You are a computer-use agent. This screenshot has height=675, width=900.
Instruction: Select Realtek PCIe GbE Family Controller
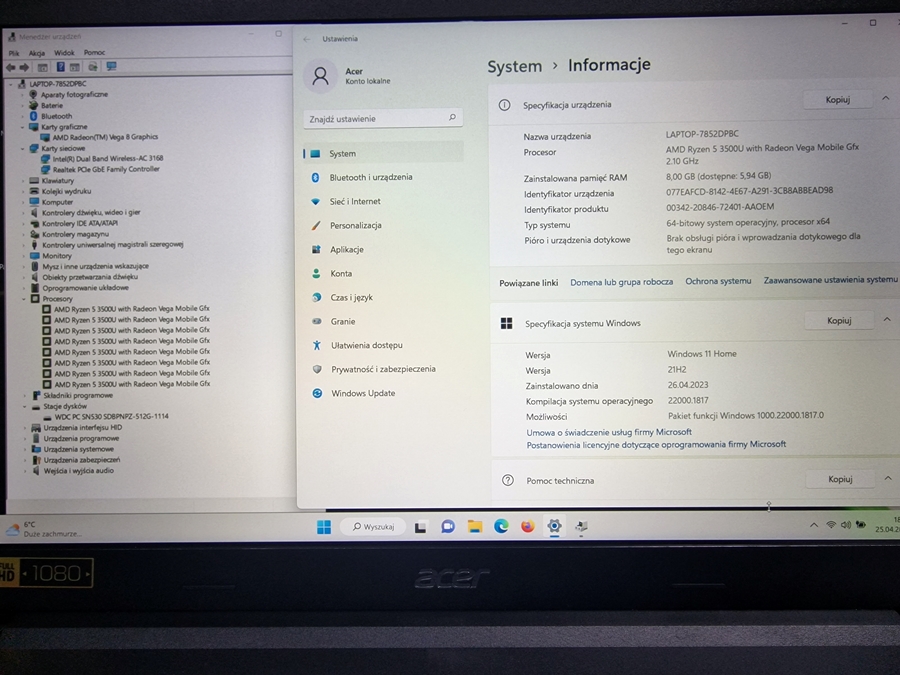100,169
